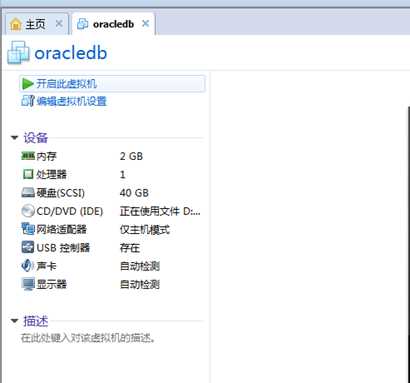Click the VM icon on oracledb tab

(82, 24)
